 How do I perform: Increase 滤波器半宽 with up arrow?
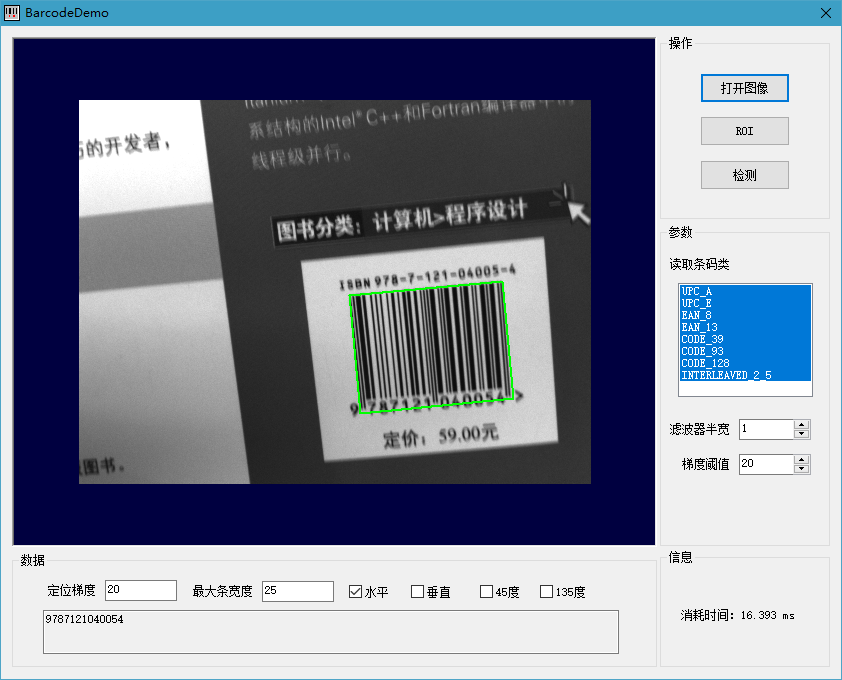pyautogui.click(x=802, y=425)
